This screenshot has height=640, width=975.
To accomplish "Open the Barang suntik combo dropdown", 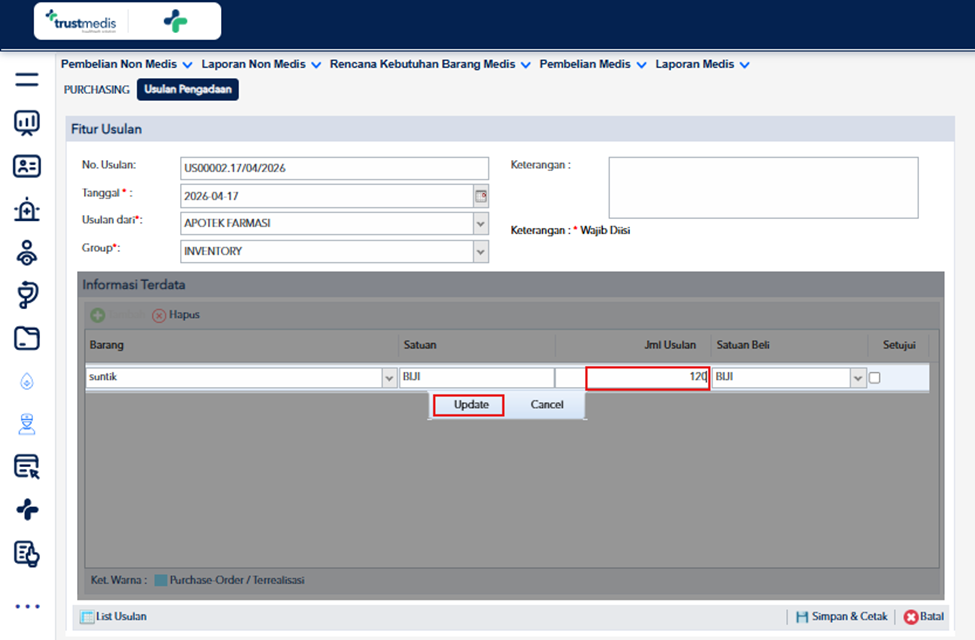I will tap(389, 378).
